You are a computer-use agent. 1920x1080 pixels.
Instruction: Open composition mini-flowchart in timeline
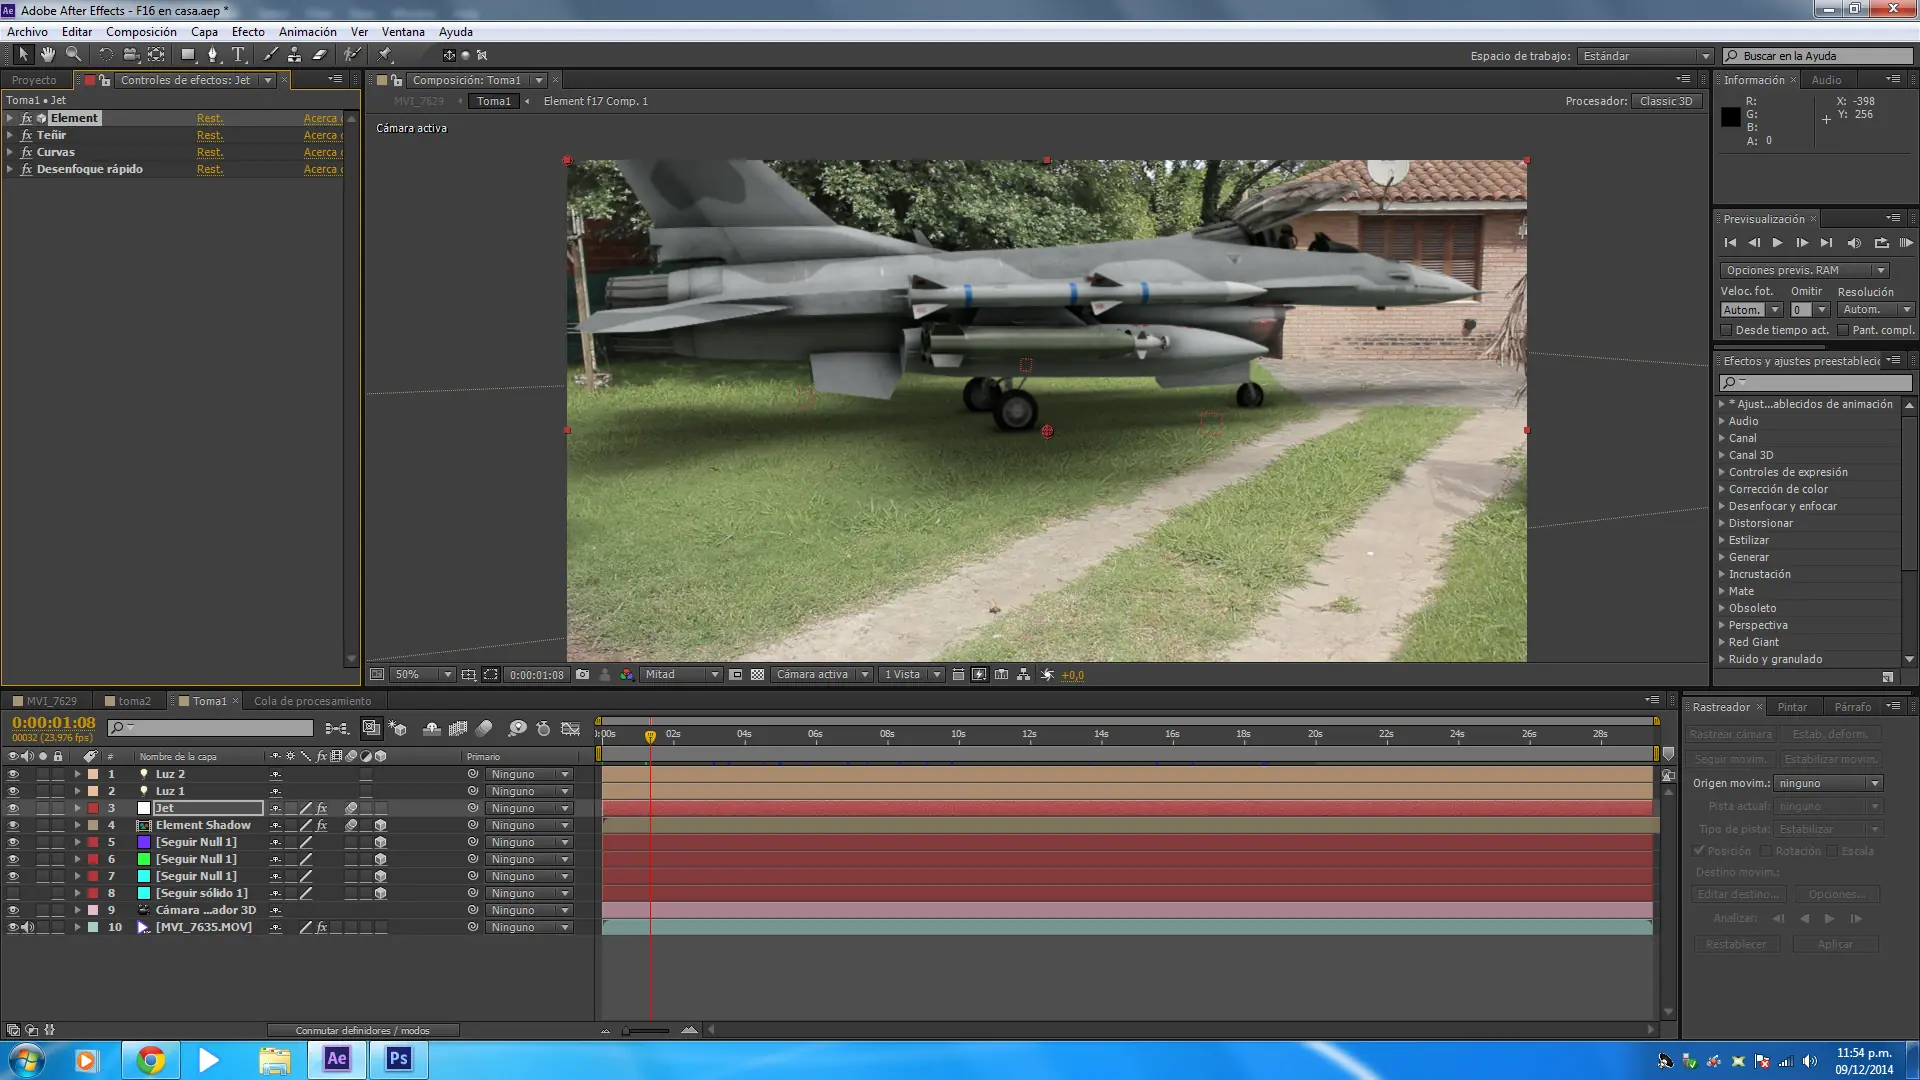337,729
